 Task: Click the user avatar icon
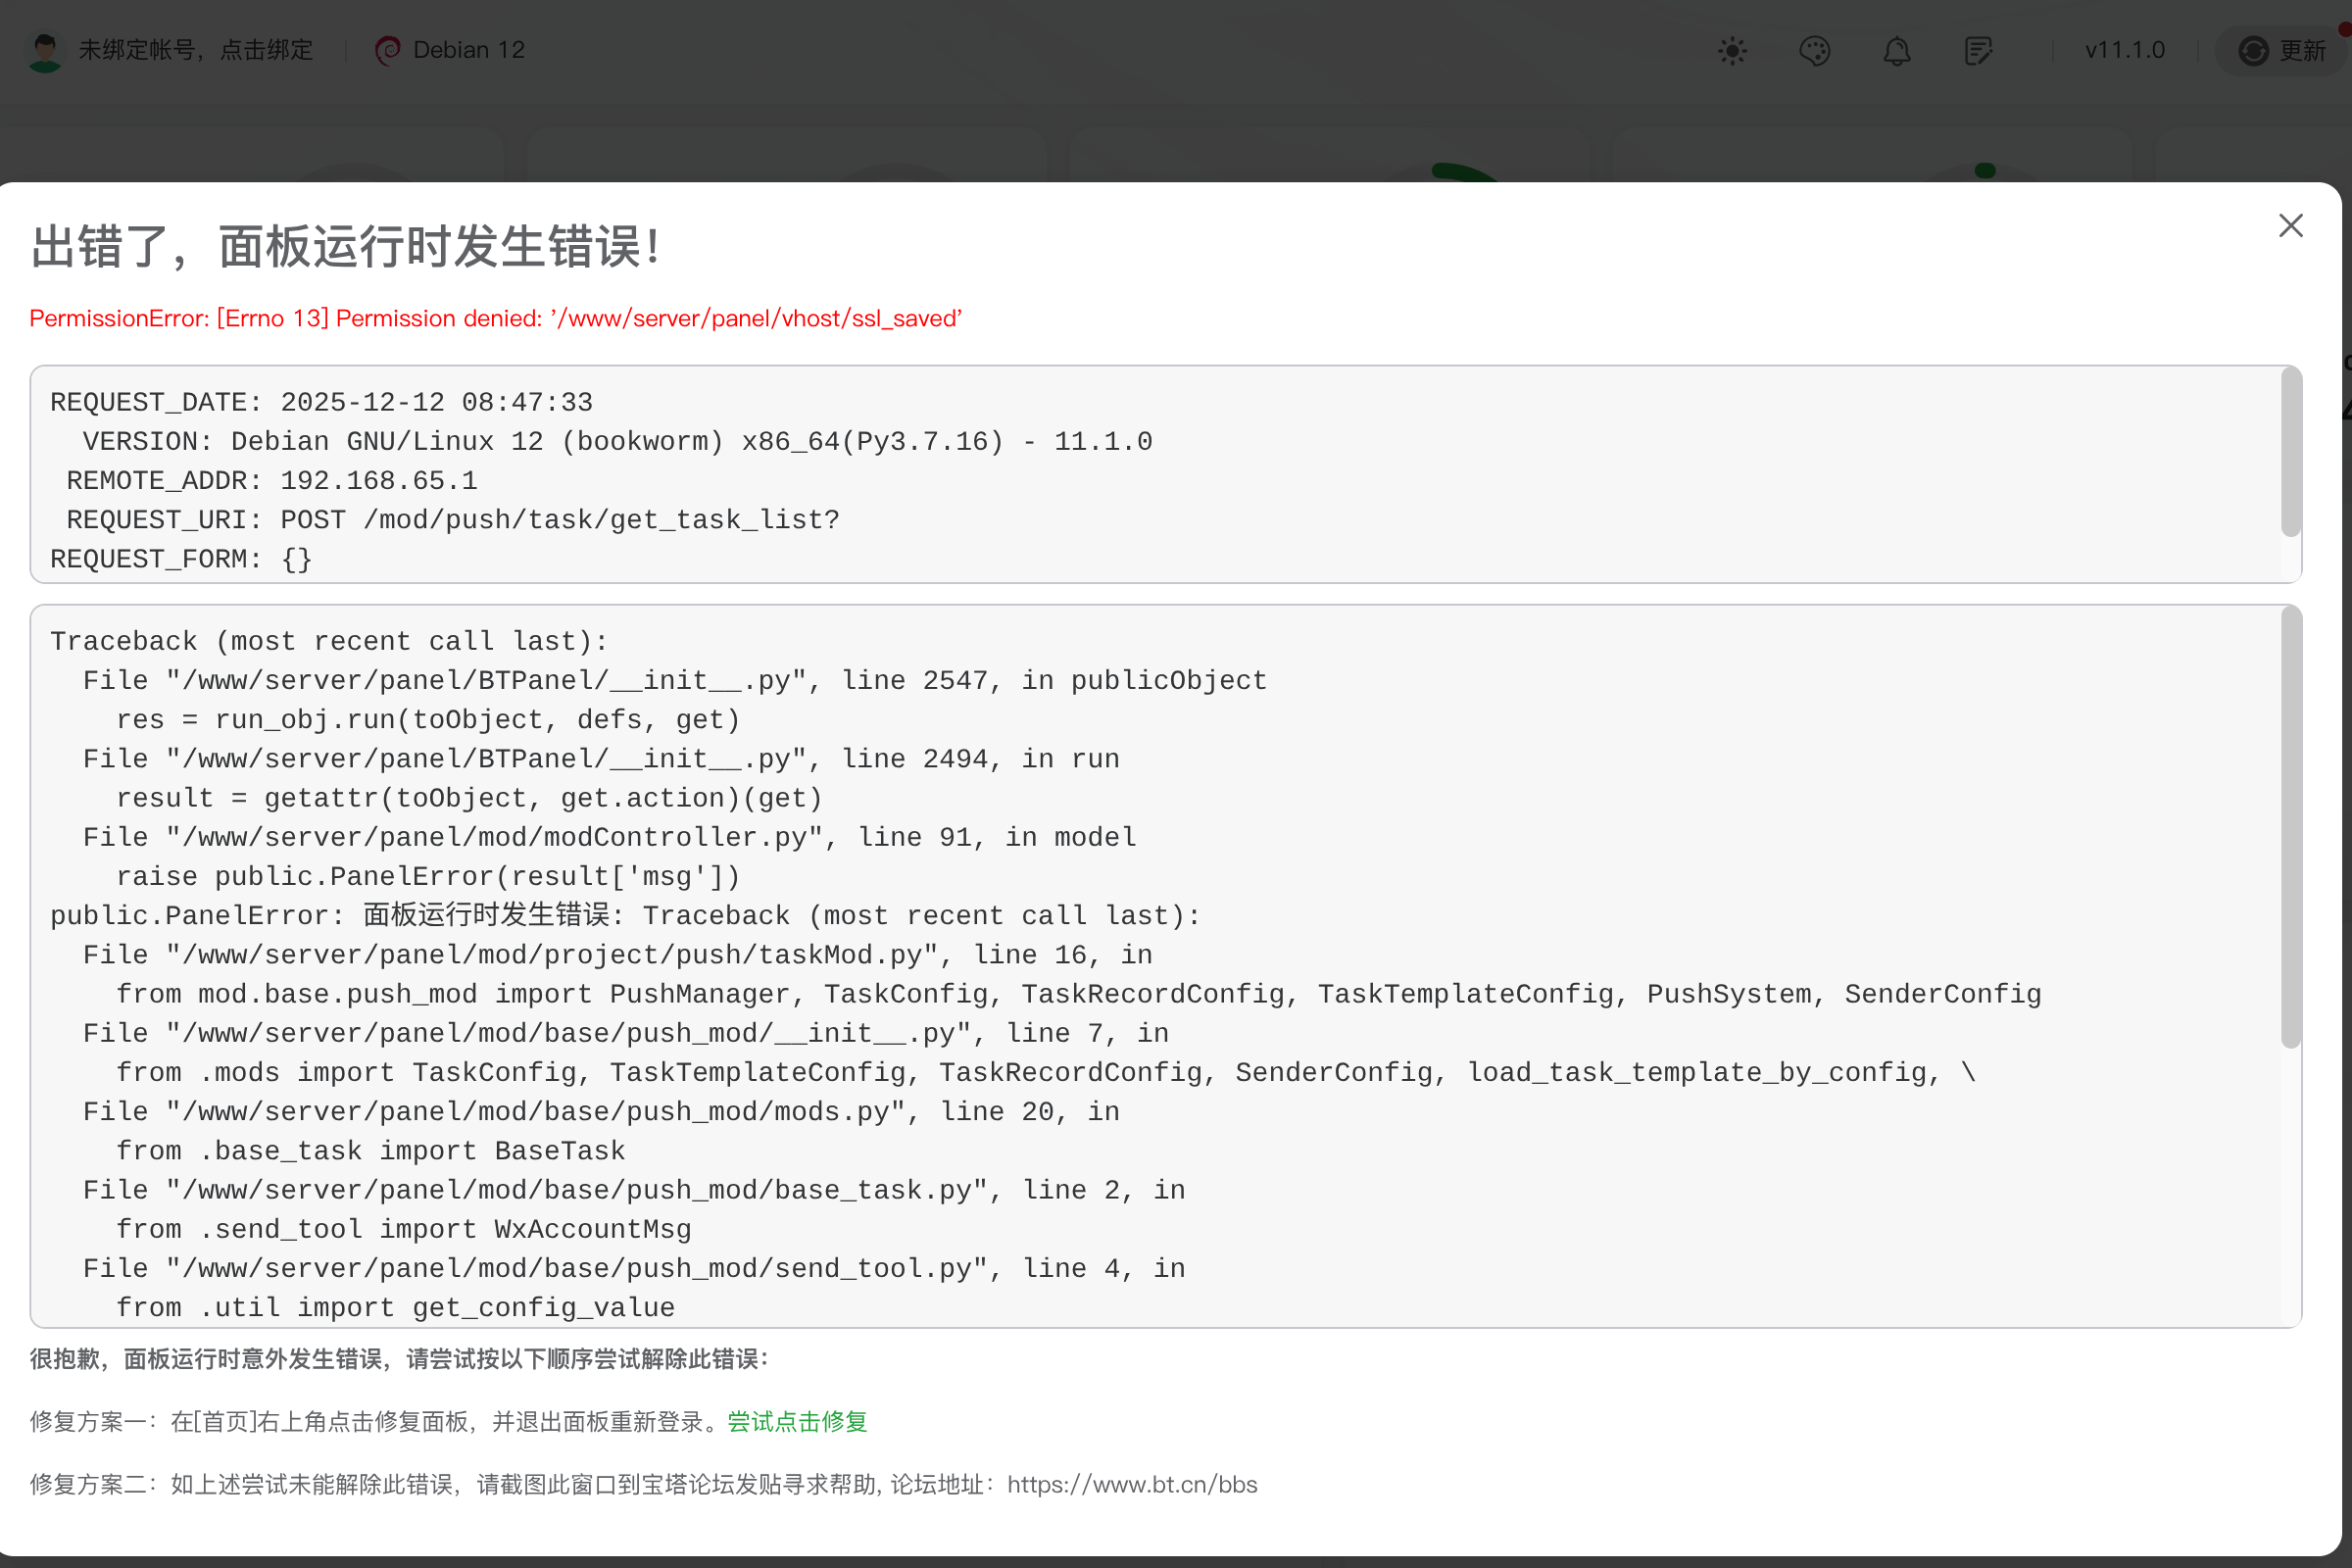pyautogui.click(x=45, y=50)
